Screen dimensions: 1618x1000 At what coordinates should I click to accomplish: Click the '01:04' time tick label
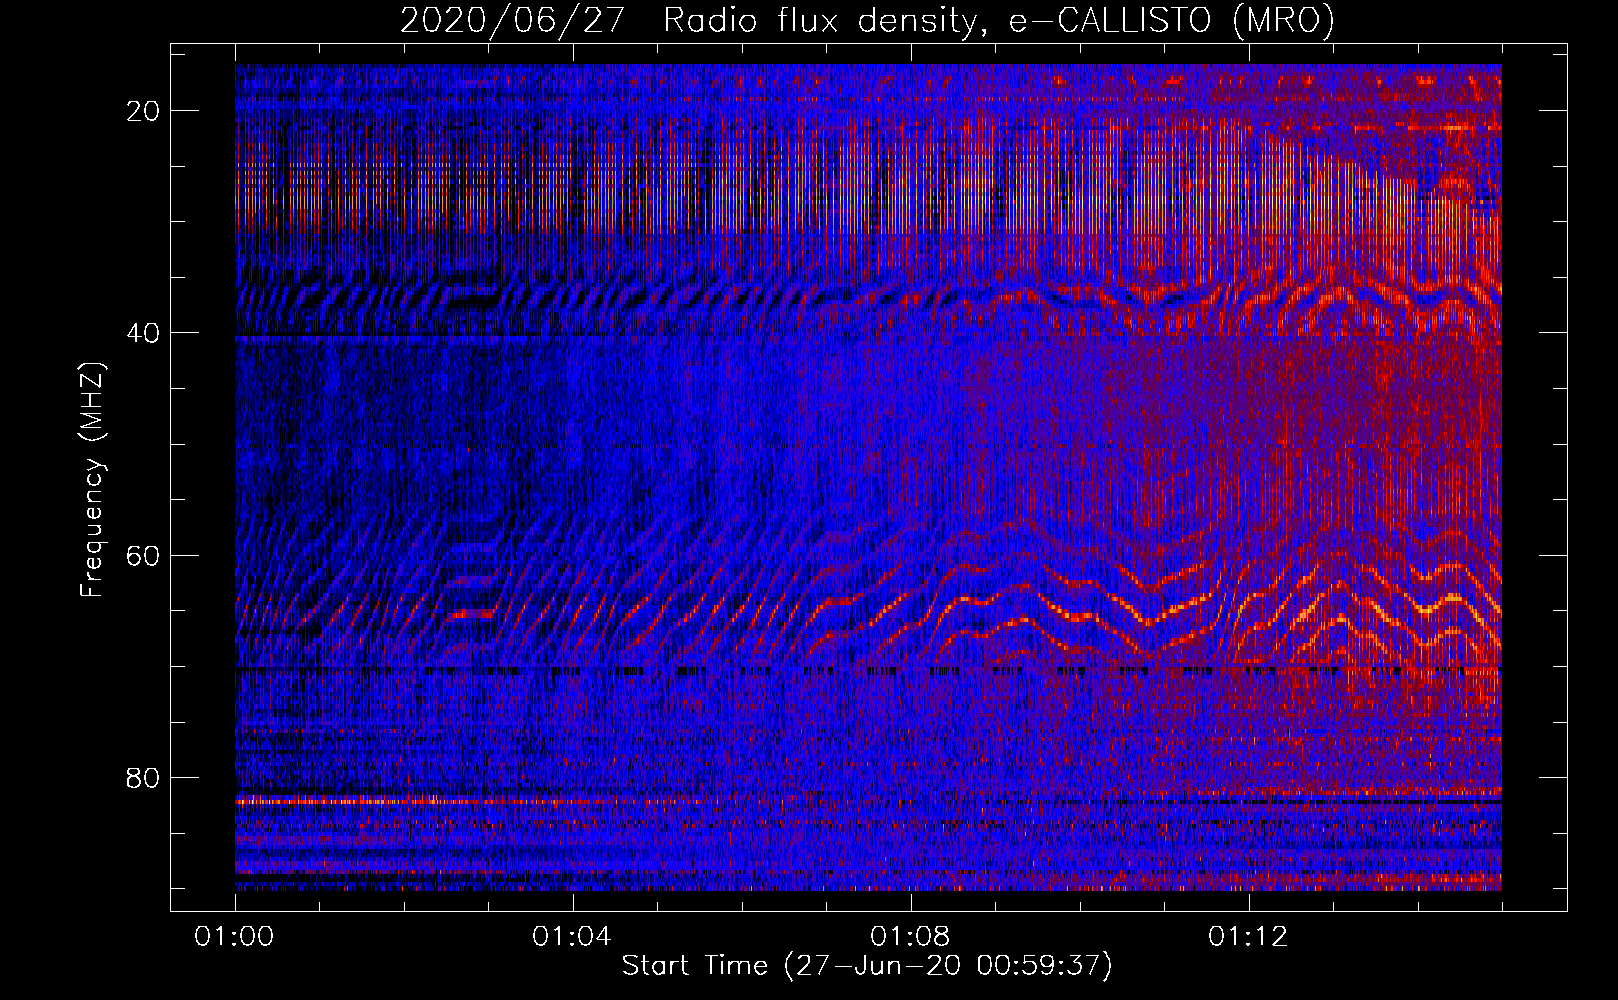572,936
